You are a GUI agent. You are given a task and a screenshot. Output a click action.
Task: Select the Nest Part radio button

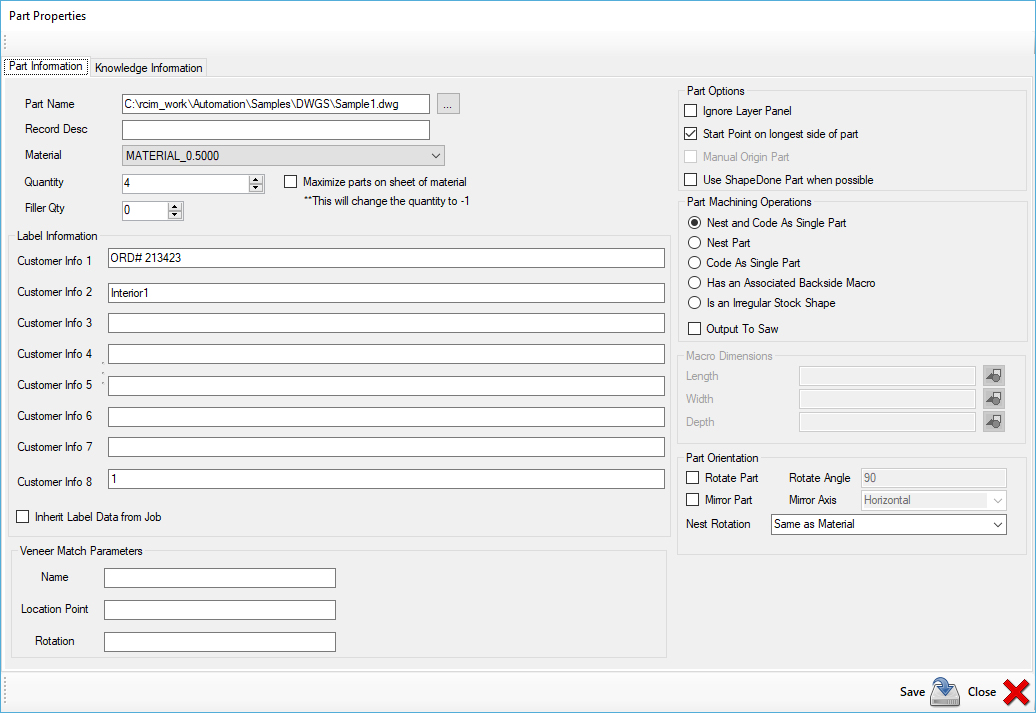pos(695,243)
